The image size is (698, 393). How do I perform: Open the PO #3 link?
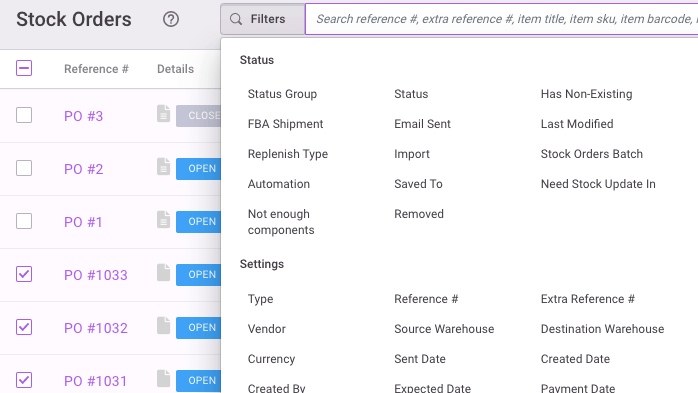click(x=83, y=116)
